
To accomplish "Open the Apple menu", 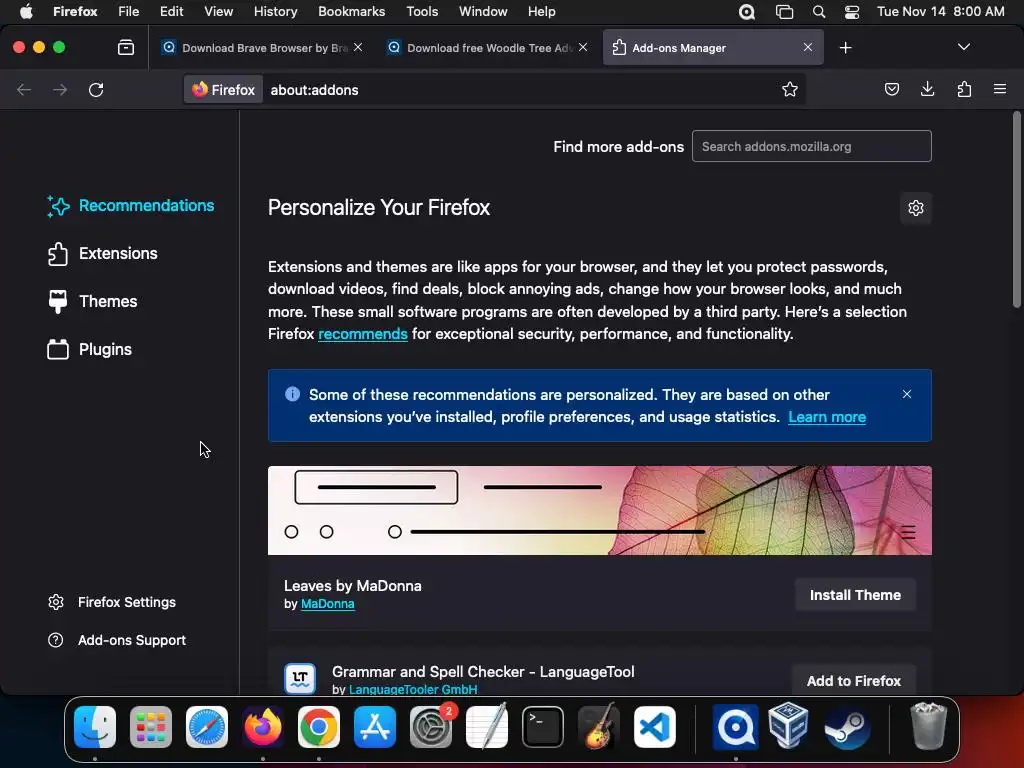I will tap(26, 11).
